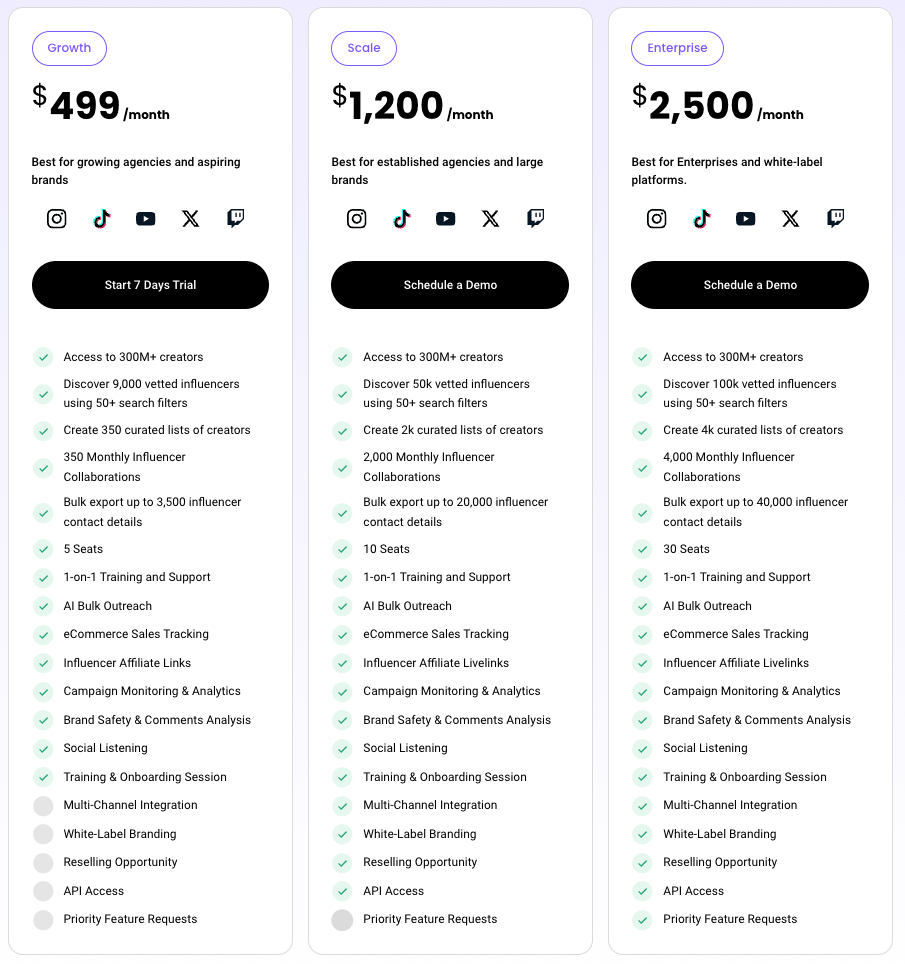Image resolution: width=905 pixels, height=964 pixels.
Task: Click the Start 7 Days Trial button
Action: pos(150,285)
